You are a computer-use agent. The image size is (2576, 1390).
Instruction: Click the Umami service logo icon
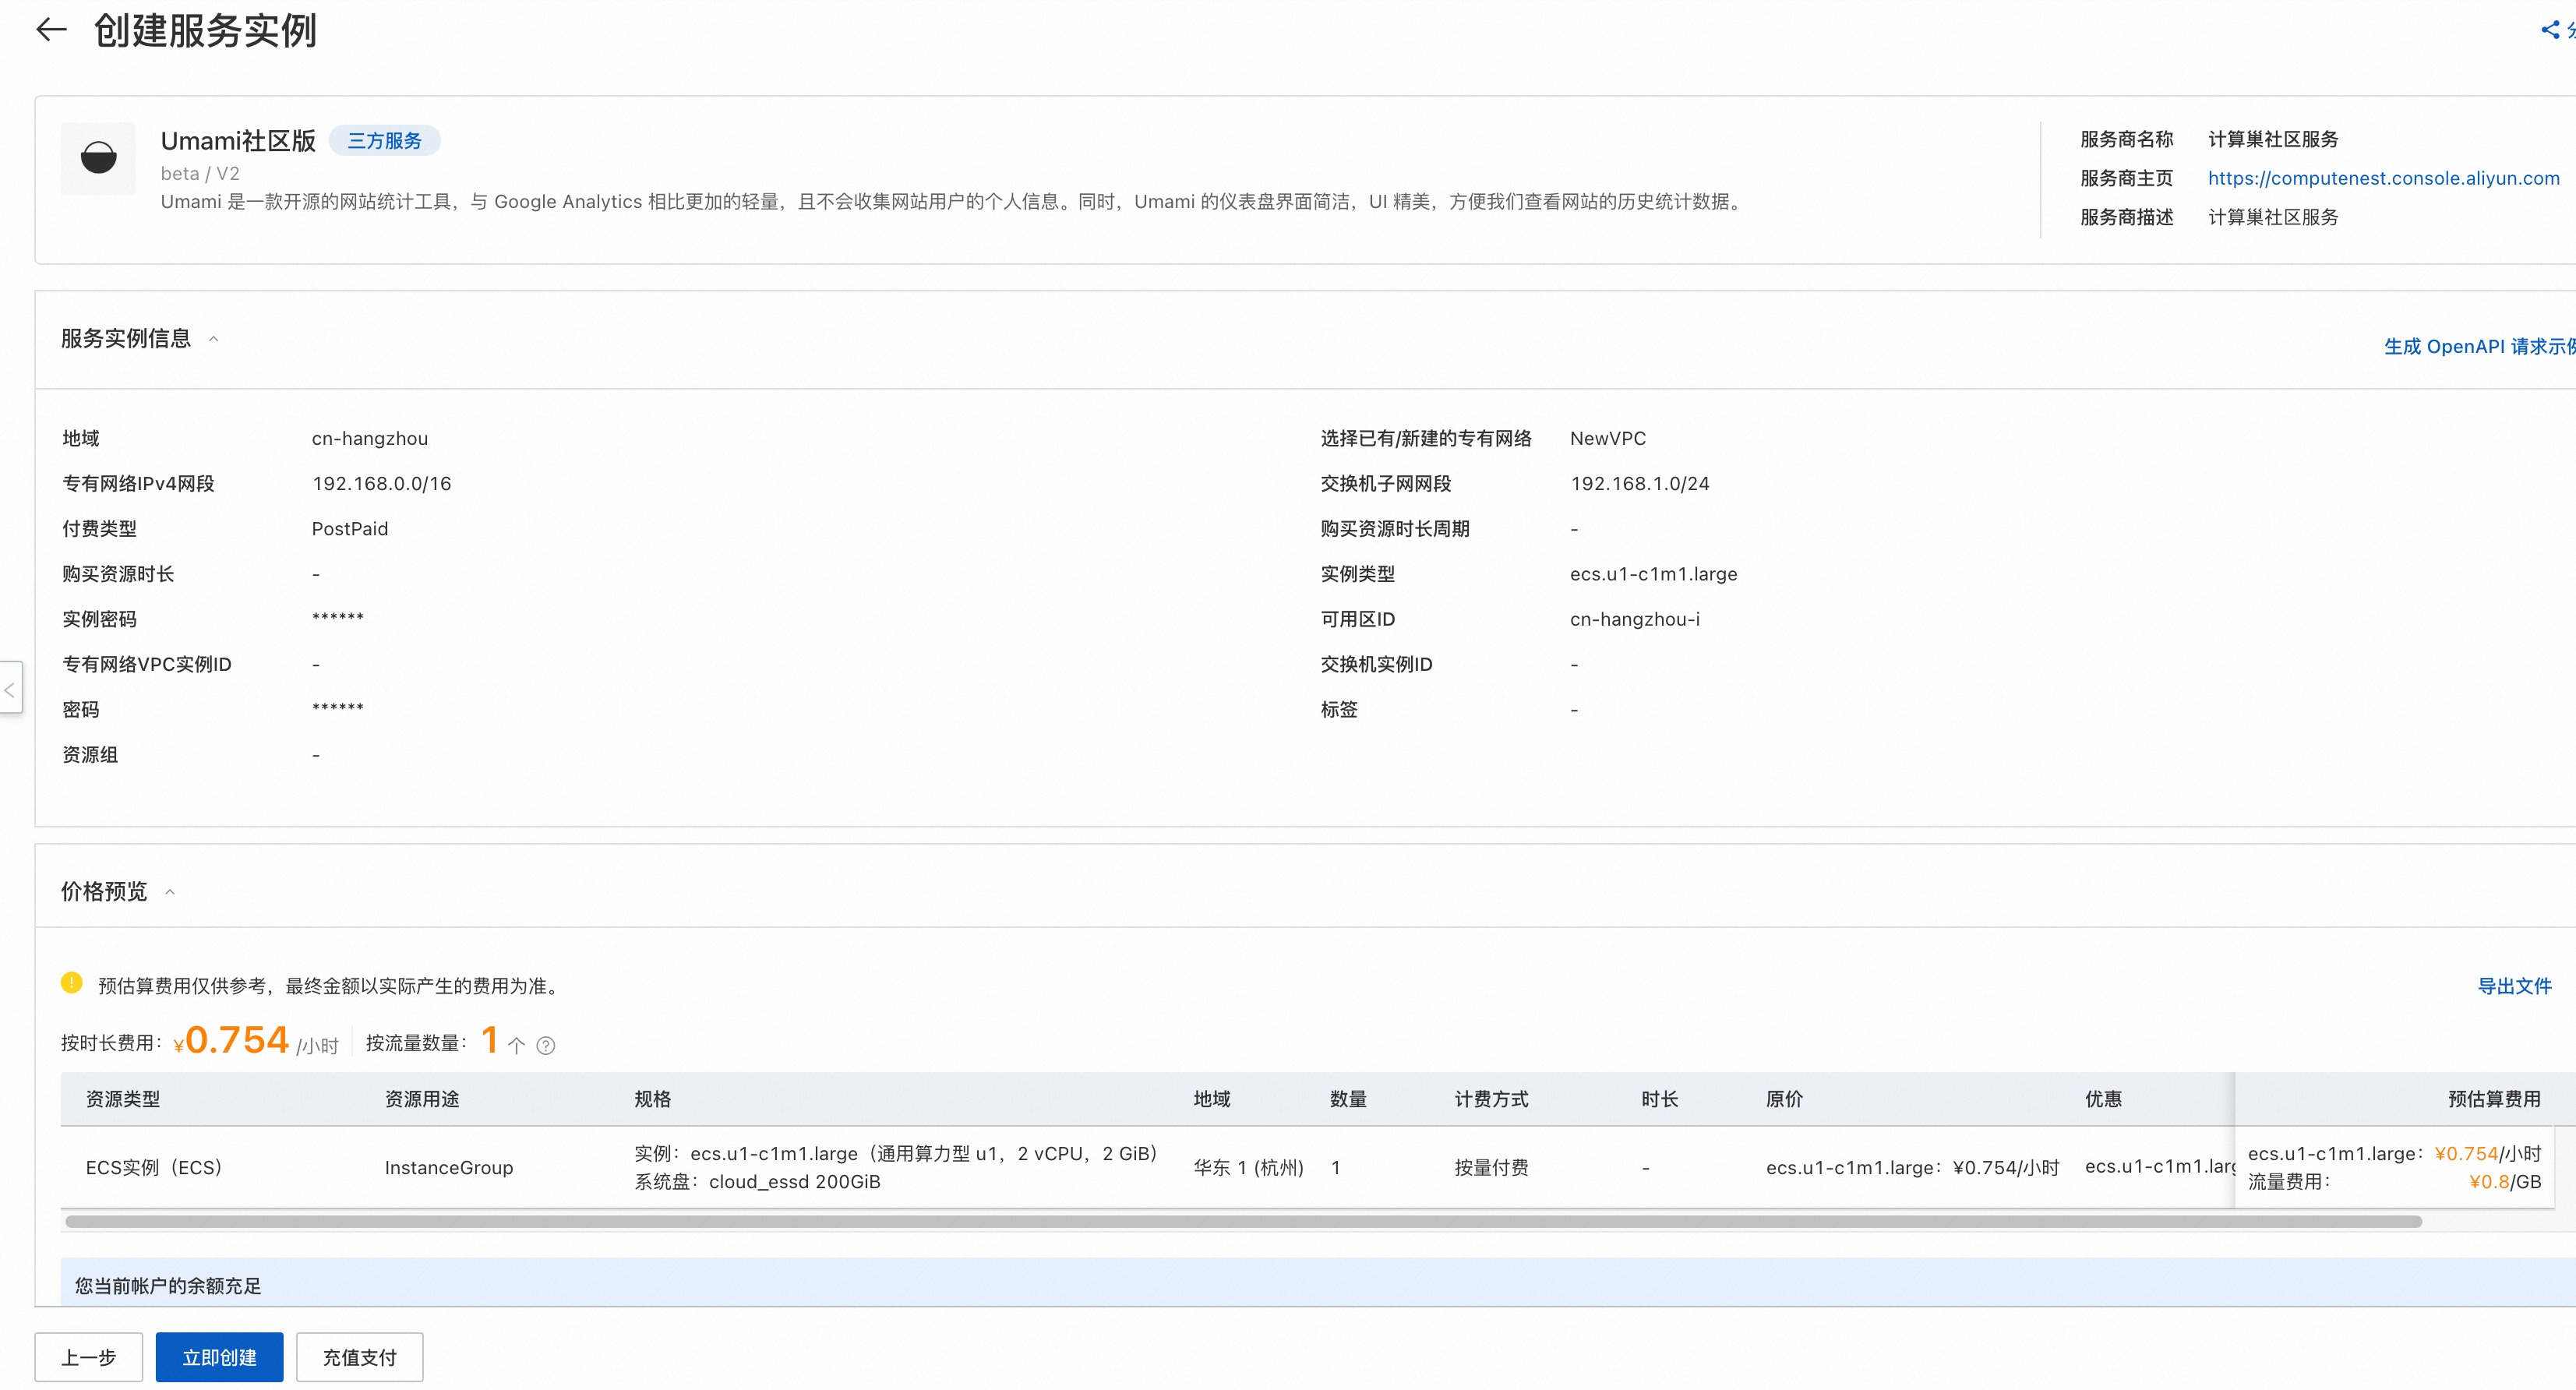[98, 158]
